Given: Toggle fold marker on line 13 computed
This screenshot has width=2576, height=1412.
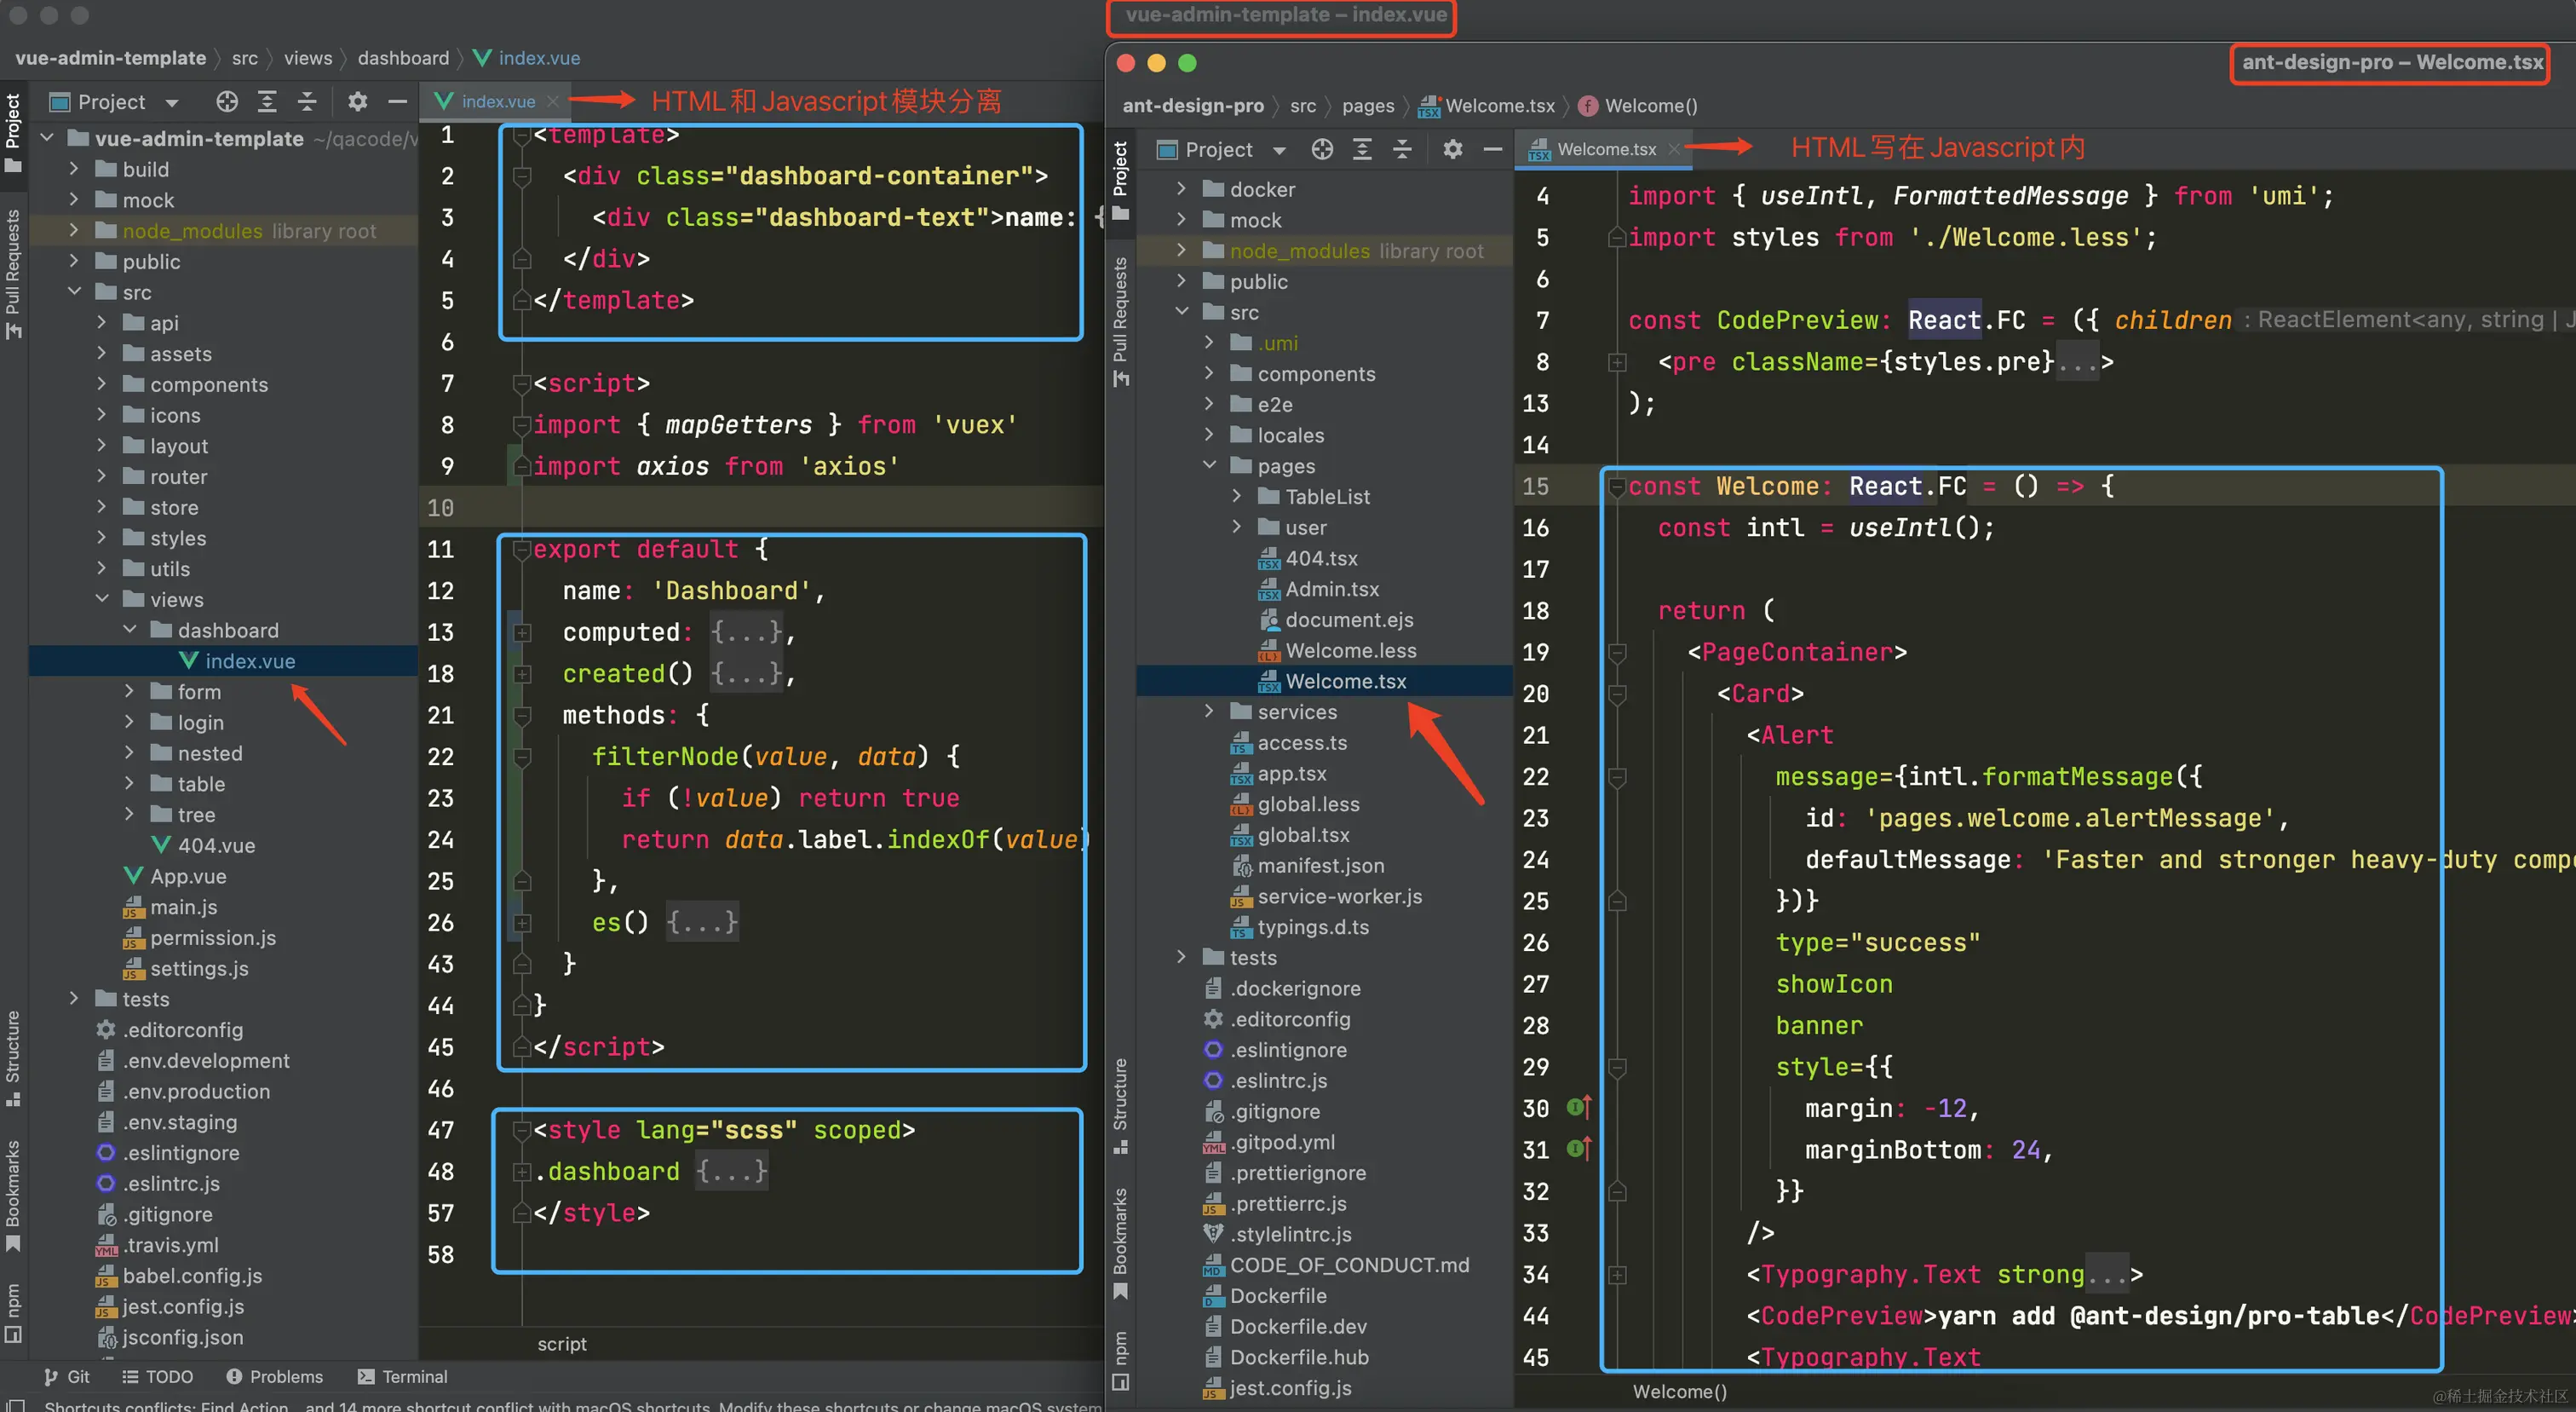Looking at the screenshot, I should pyautogui.click(x=522, y=632).
